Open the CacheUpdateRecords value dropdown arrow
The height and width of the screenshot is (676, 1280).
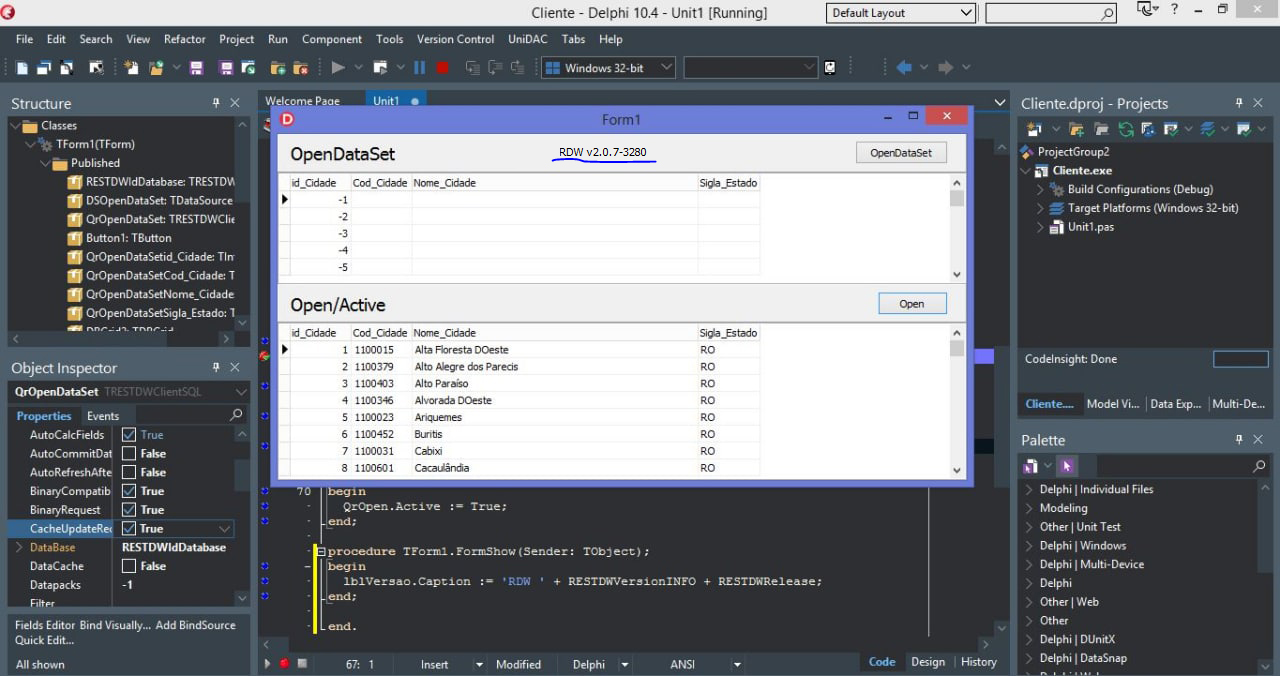click(x=225, y=528)
